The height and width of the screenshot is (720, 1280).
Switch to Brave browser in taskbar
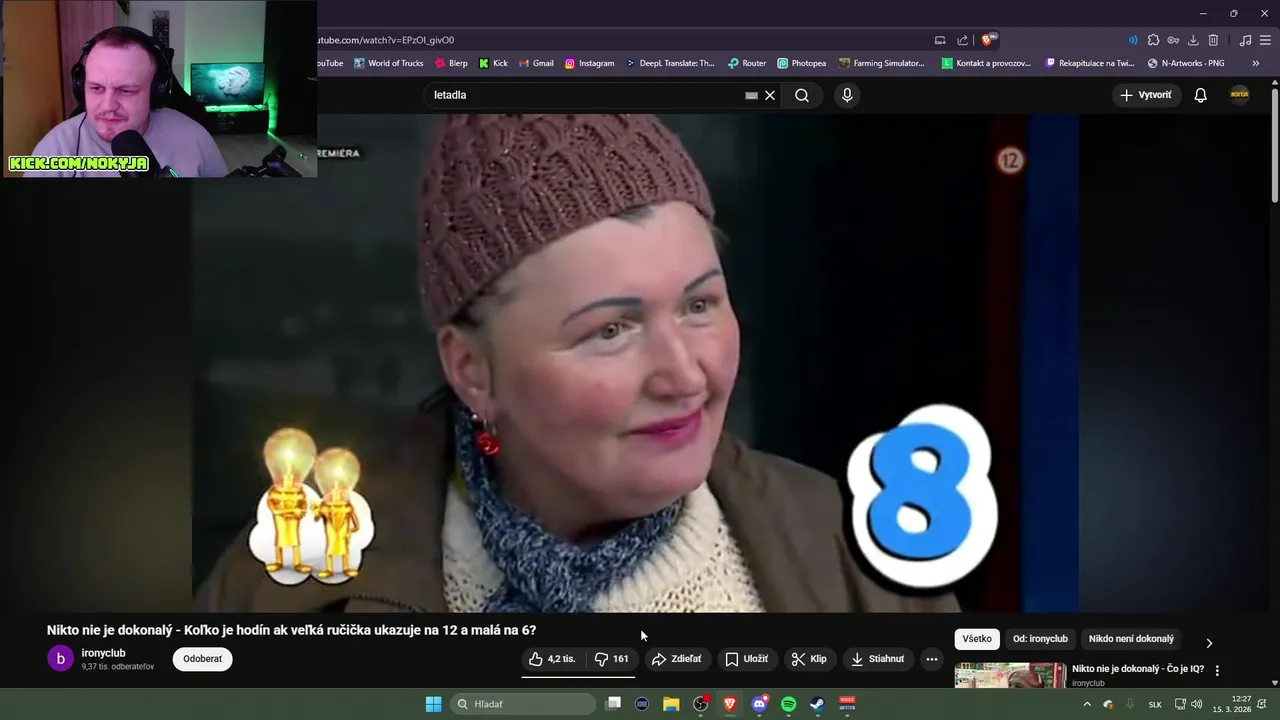point(730,704)
